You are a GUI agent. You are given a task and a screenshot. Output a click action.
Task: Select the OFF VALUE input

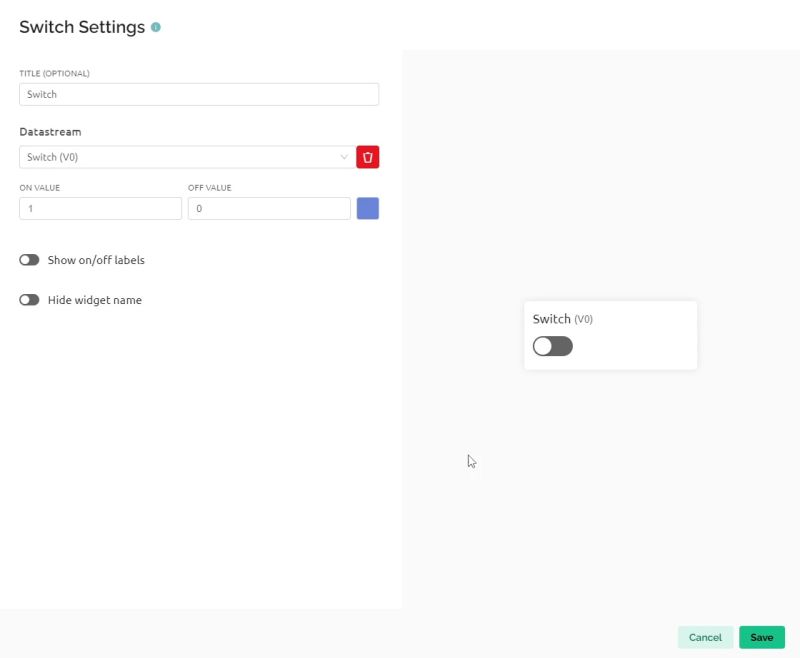tap(268, 208)
